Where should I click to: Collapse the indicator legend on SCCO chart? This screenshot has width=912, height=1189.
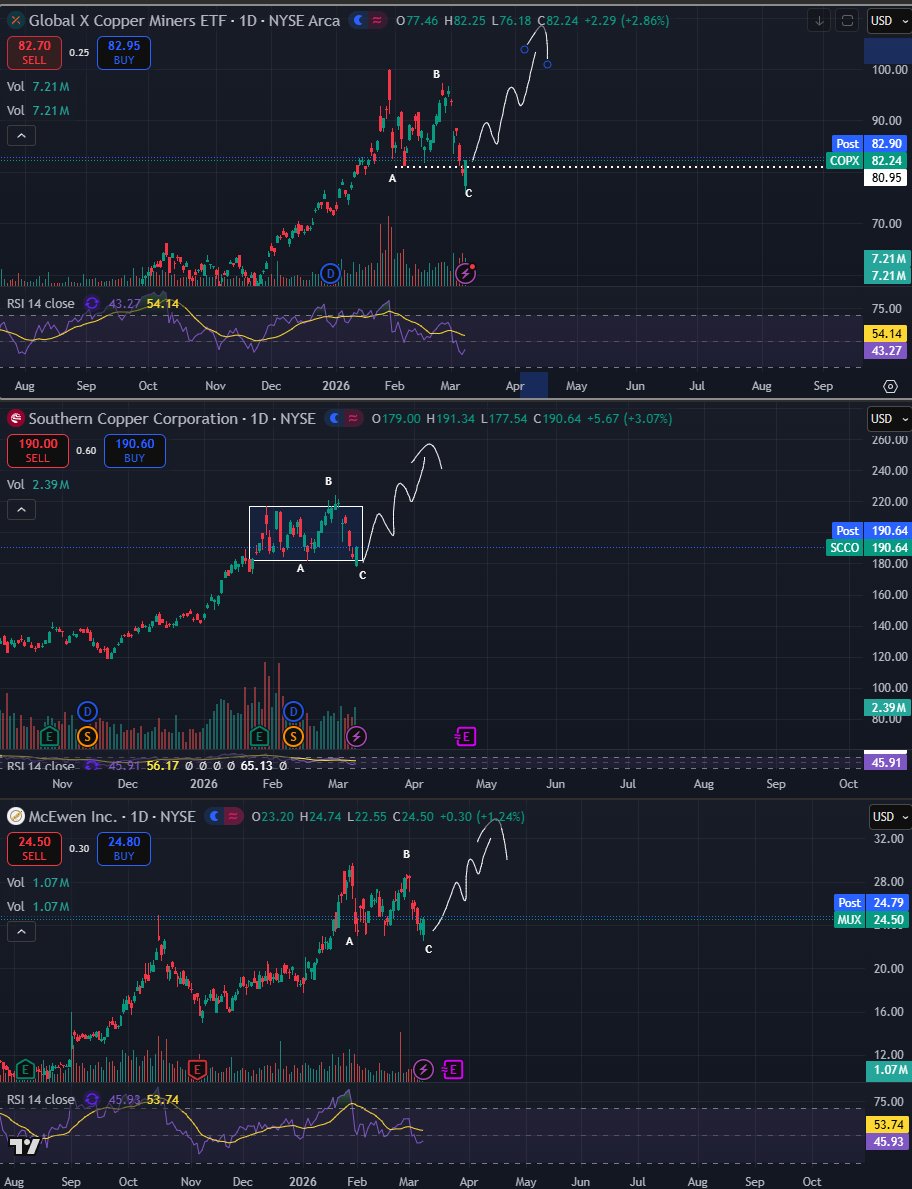(21, 510)
